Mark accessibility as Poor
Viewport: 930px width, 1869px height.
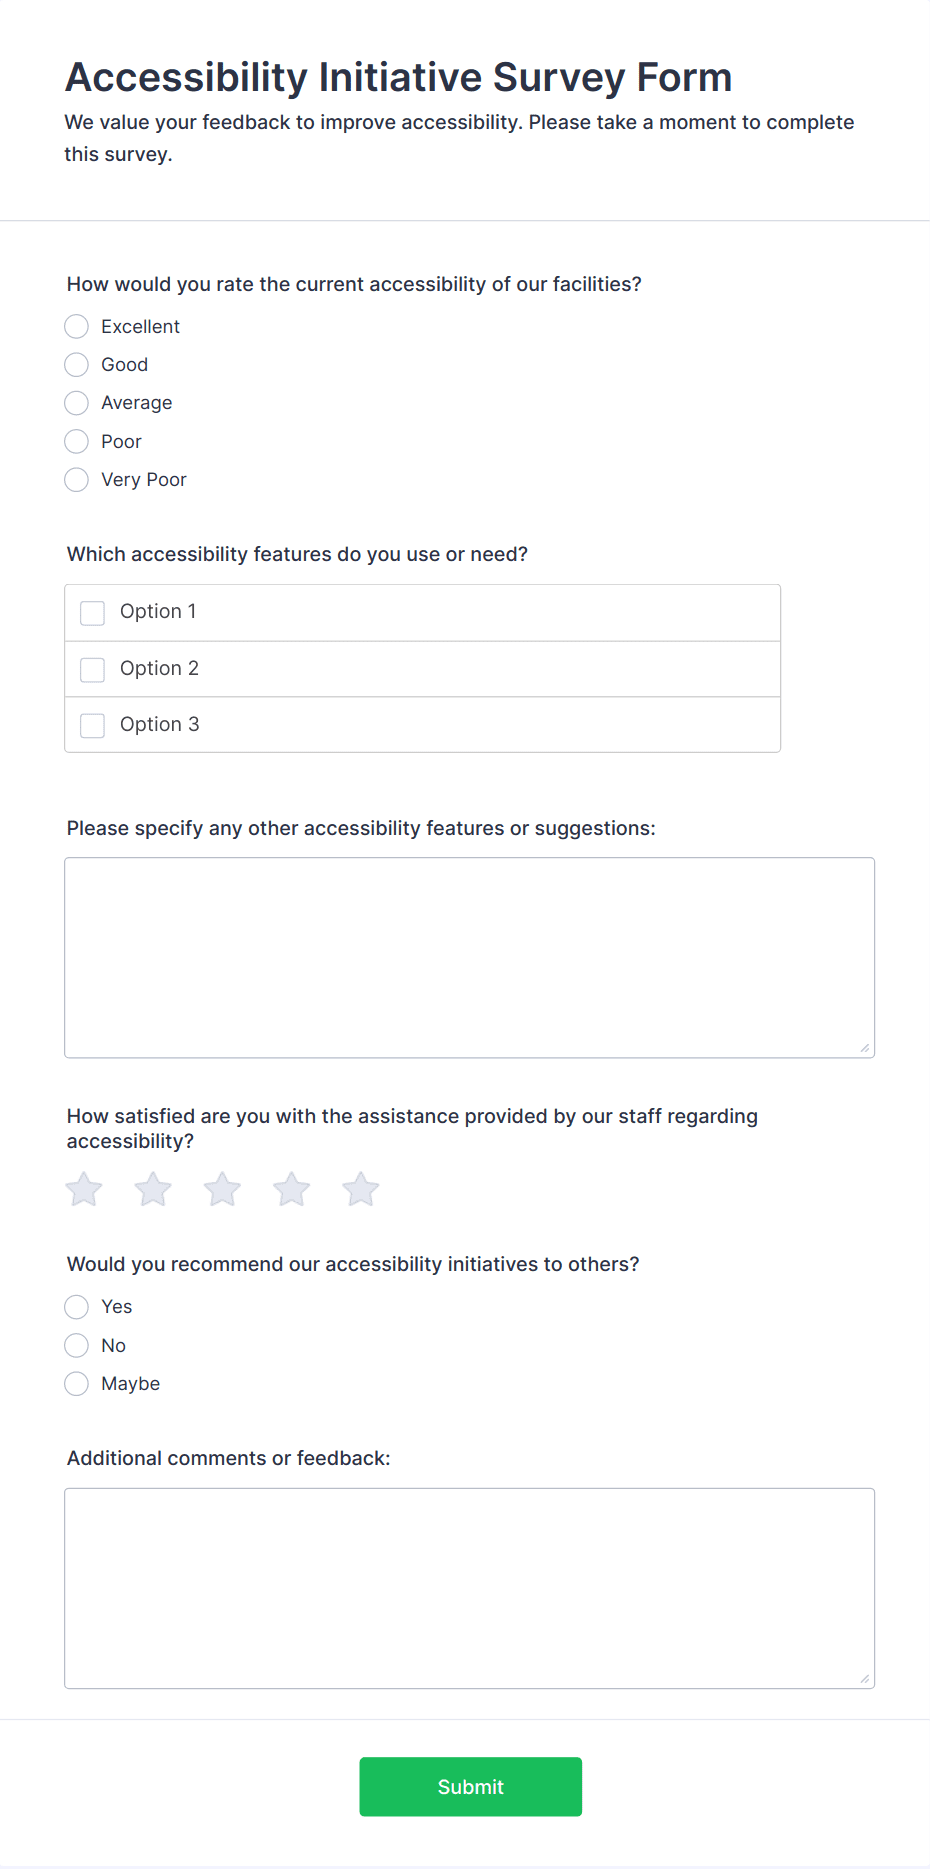(77, 442)
